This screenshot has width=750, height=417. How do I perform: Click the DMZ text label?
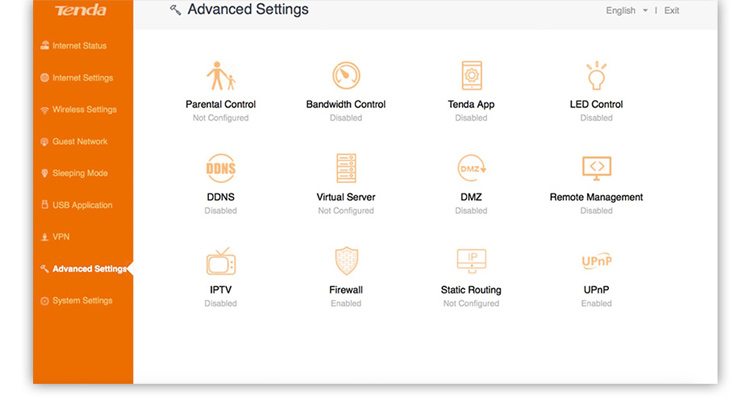[471, 197]
